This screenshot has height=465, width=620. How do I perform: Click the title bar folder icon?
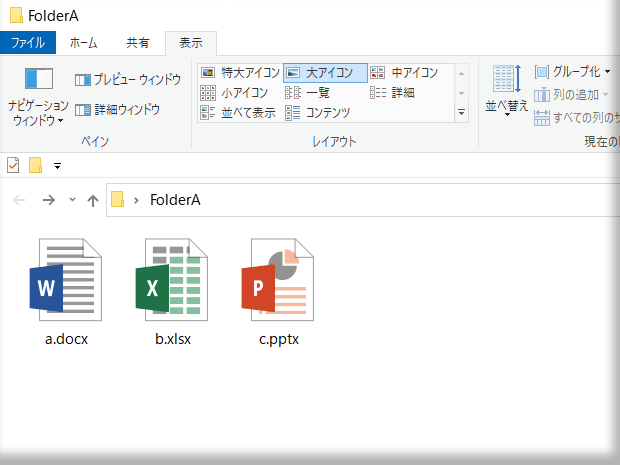(16, 15)
